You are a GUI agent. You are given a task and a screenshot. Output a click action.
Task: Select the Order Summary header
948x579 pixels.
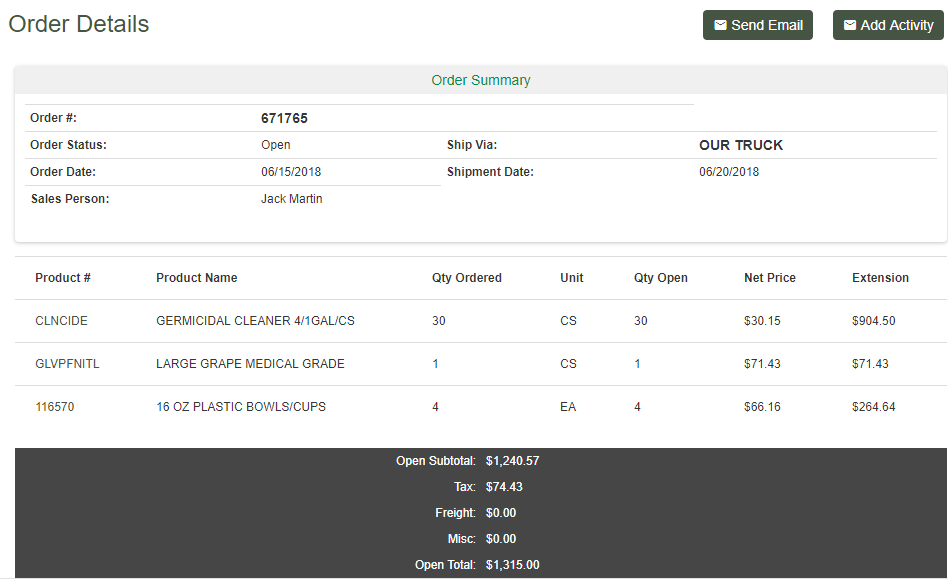click(480, 80)
